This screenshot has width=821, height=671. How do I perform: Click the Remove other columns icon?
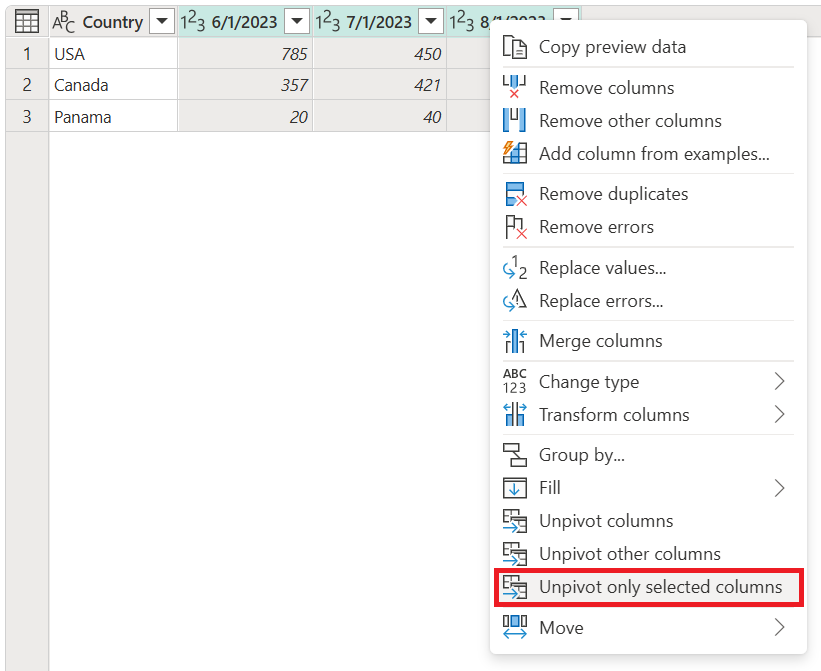(514, 121)
